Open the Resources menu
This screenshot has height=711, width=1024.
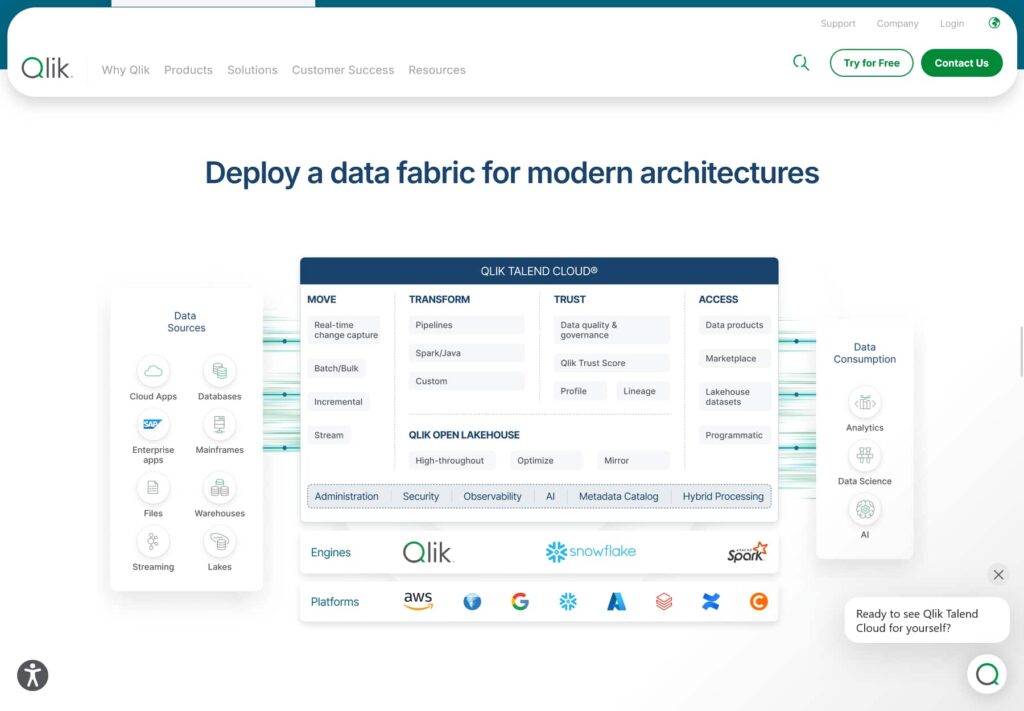coord(437,70)
